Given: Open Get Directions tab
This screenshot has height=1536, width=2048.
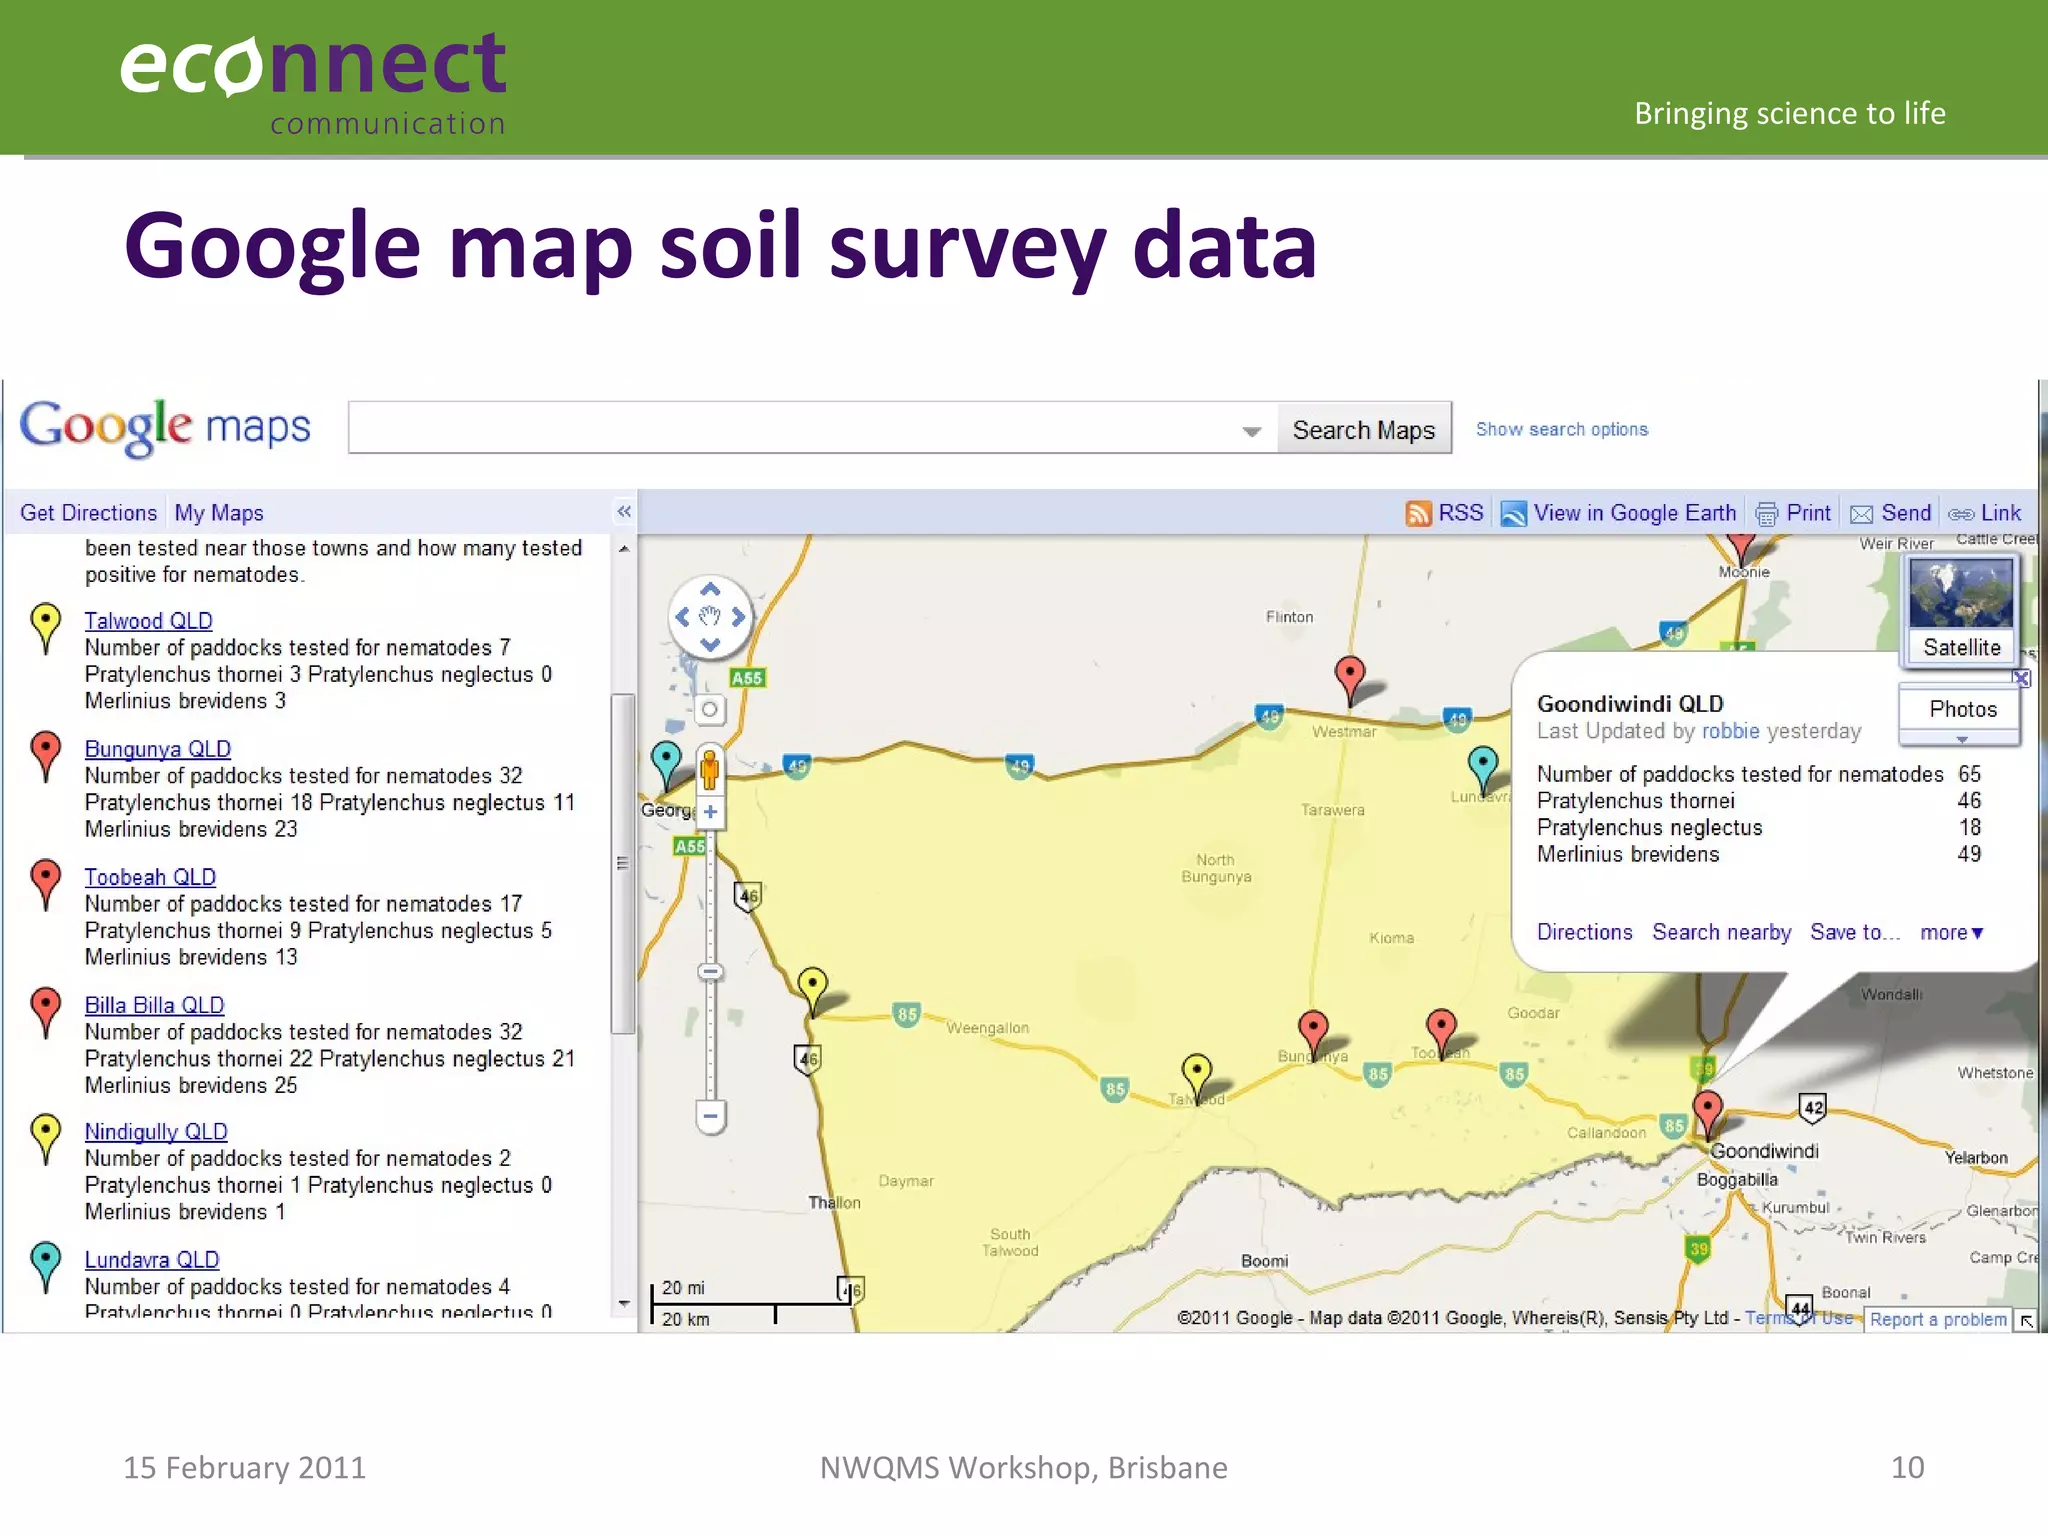Looking at the screenshot, I should click(88, 513).
